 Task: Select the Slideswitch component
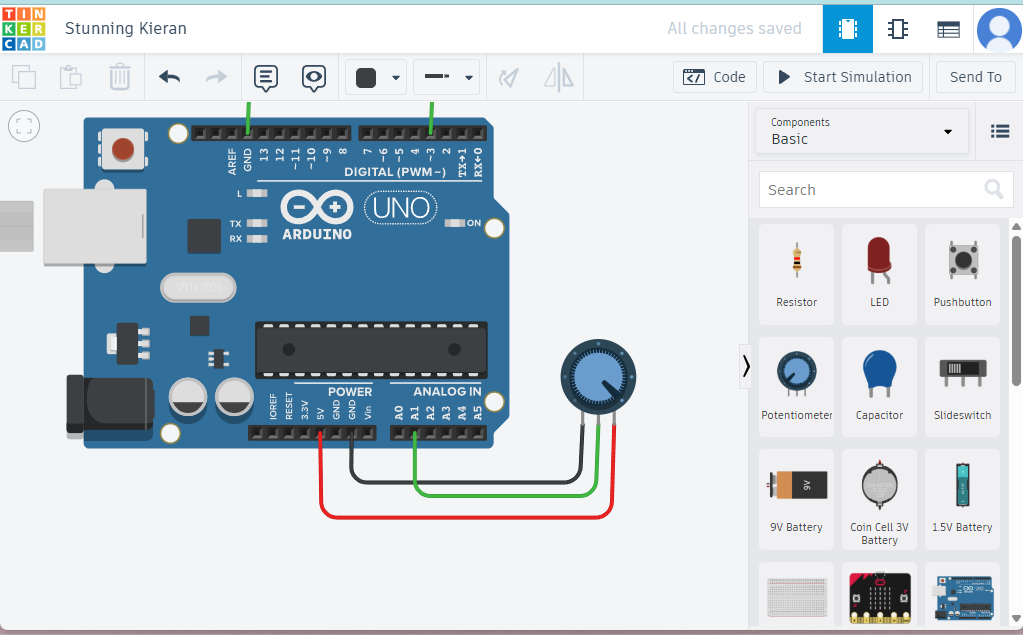[x=962, y=387]
